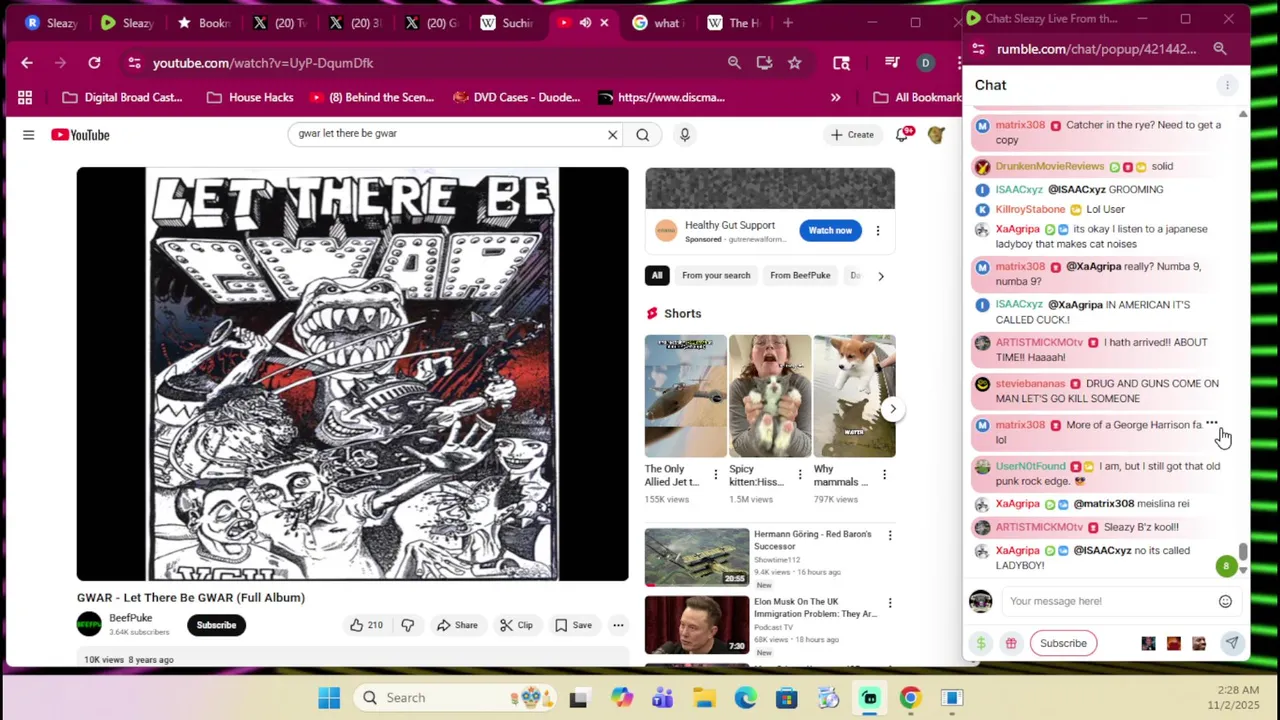This screenshot has height=720, width=1280.
Task: Open Spicy kitten short thumbnail
Action: (769, 396)
